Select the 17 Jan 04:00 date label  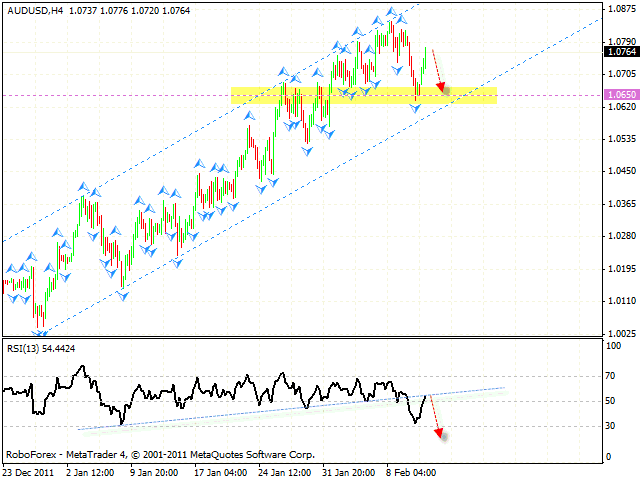click(221, 471)
